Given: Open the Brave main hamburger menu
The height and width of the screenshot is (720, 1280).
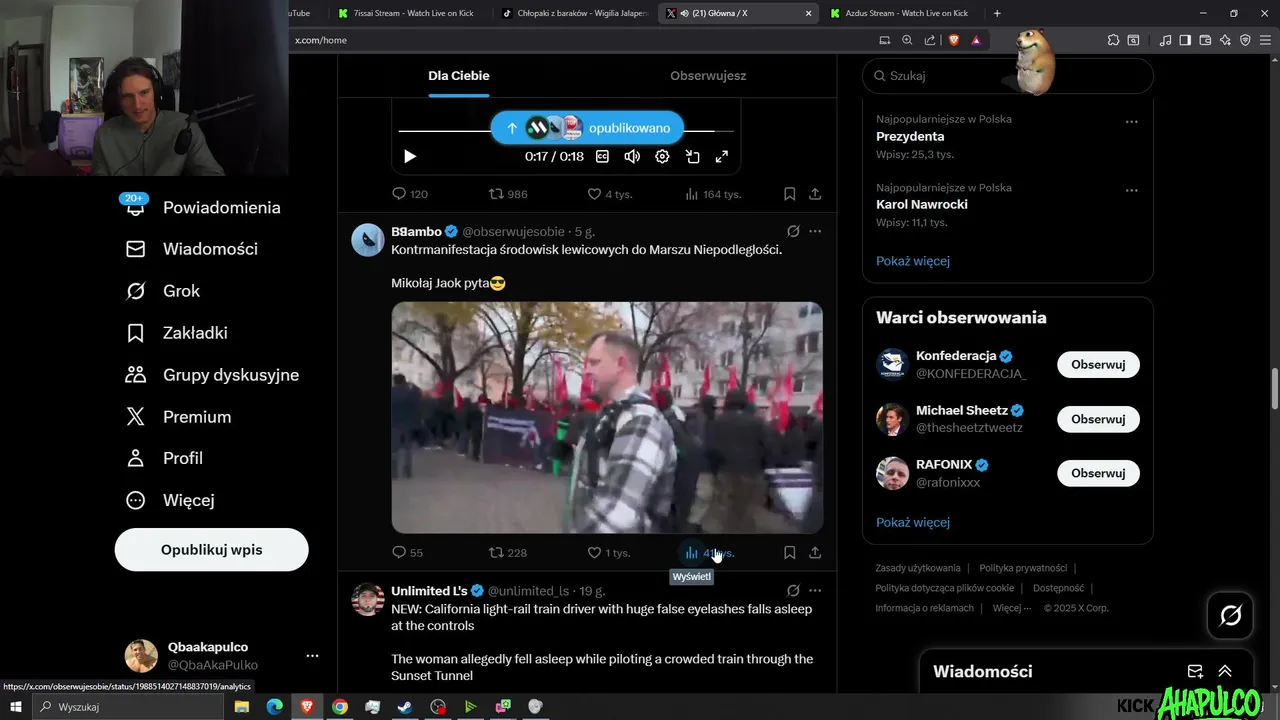Looking at the screenshot, I should 1265,40.
